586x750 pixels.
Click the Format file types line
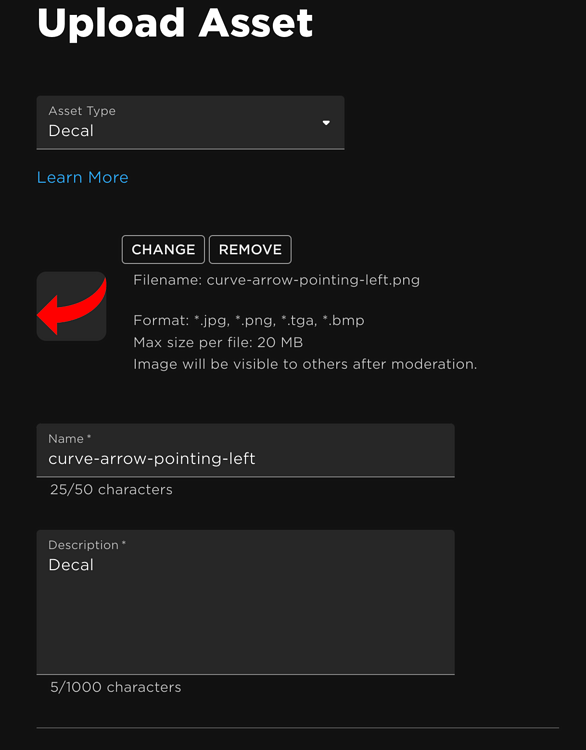coord(249,320)
